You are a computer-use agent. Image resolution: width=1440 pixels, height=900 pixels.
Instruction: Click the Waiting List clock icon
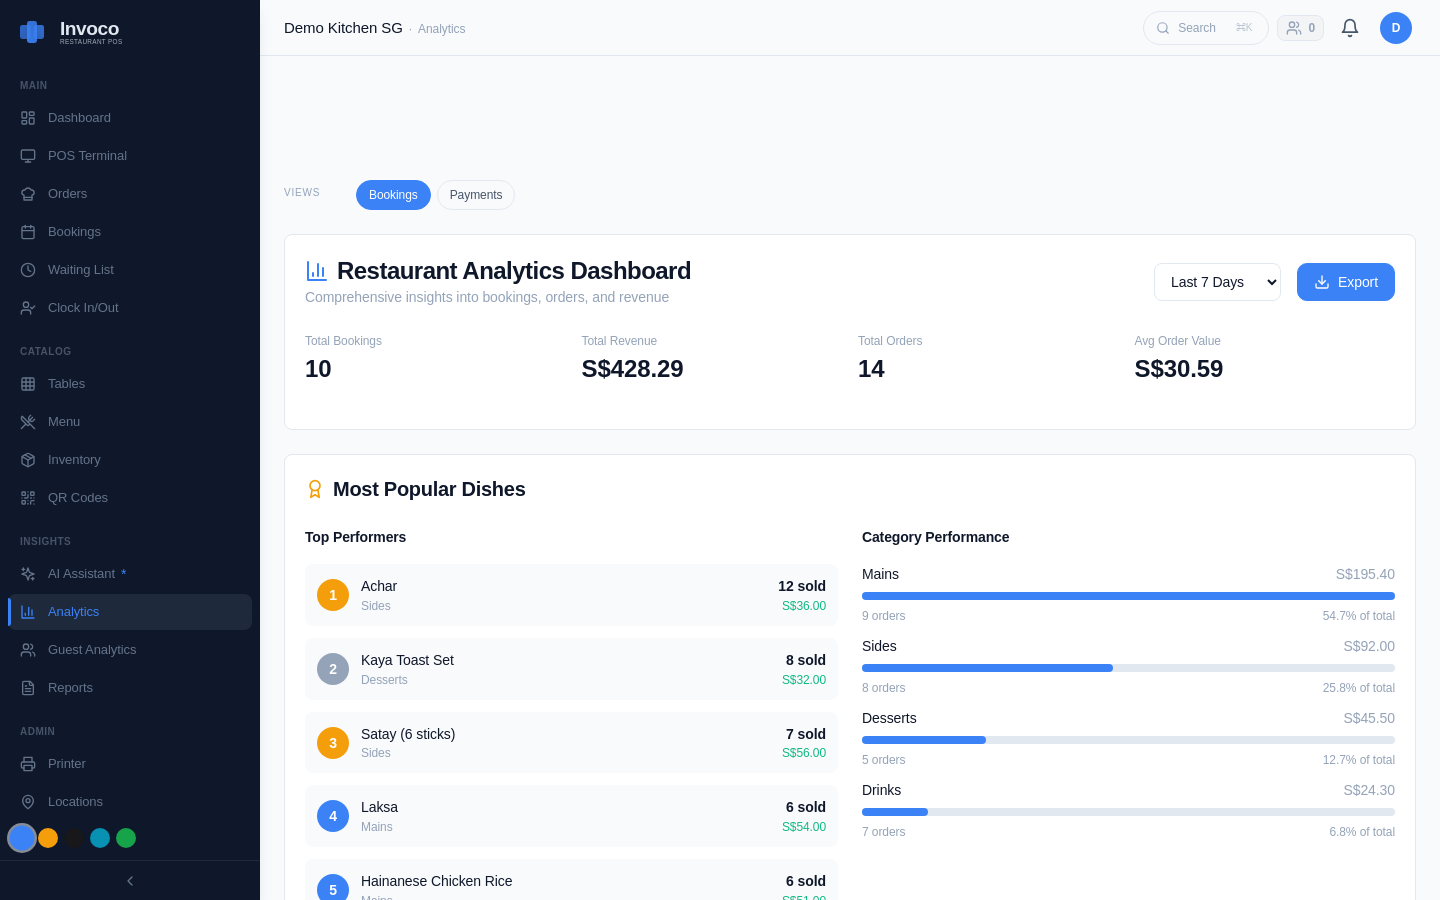pyautogui.click(x=27, y=269)
